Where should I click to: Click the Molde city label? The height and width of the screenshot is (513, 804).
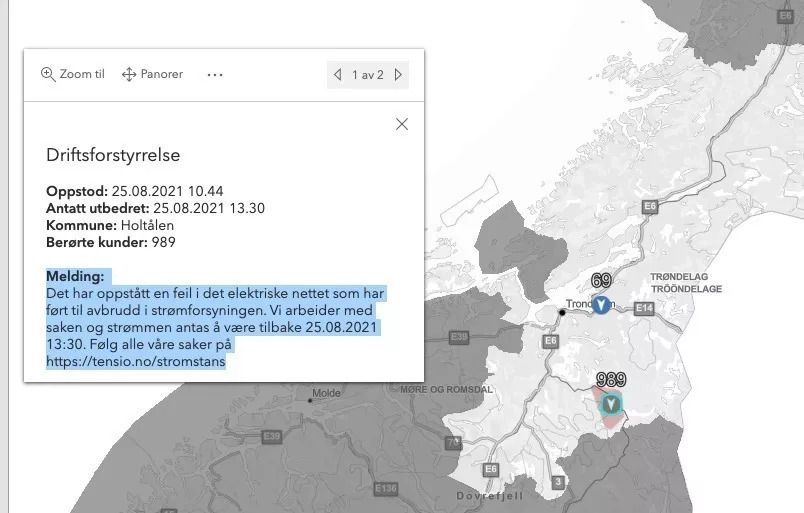327,393
